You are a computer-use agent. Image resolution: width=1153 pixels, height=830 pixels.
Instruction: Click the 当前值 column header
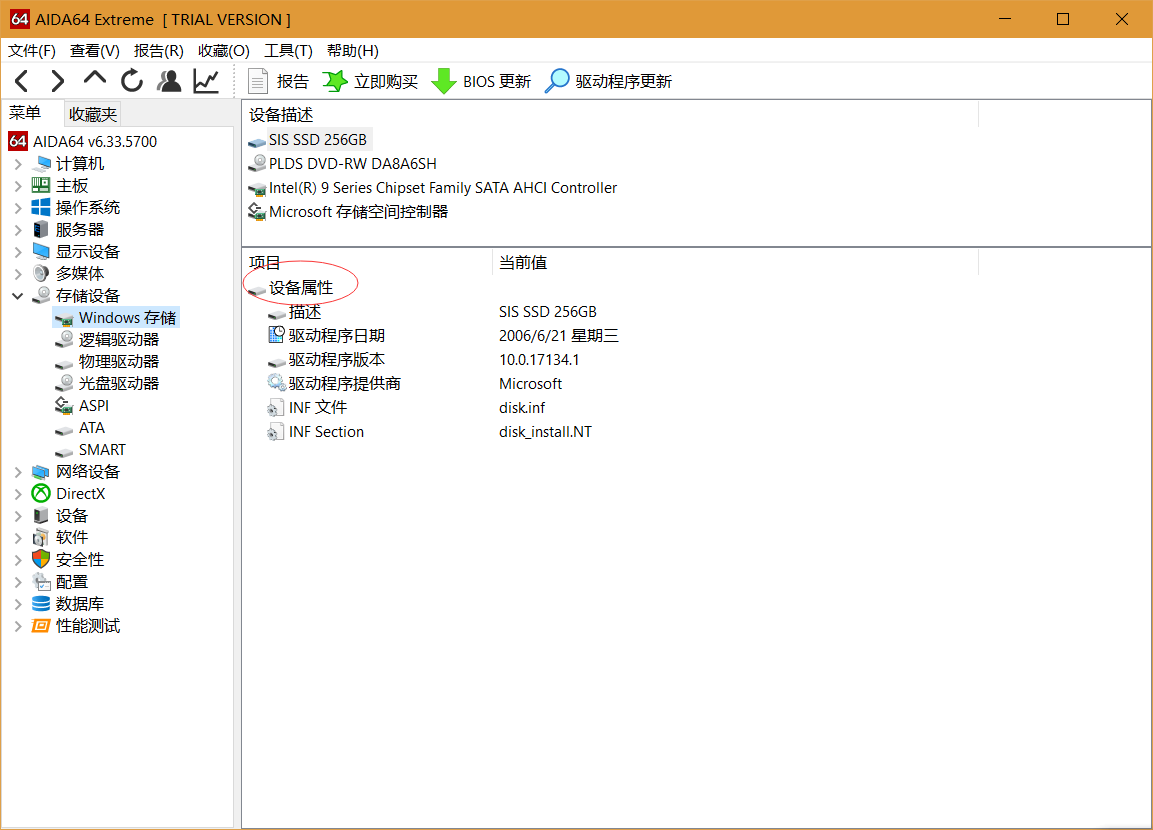pos(523,263)
